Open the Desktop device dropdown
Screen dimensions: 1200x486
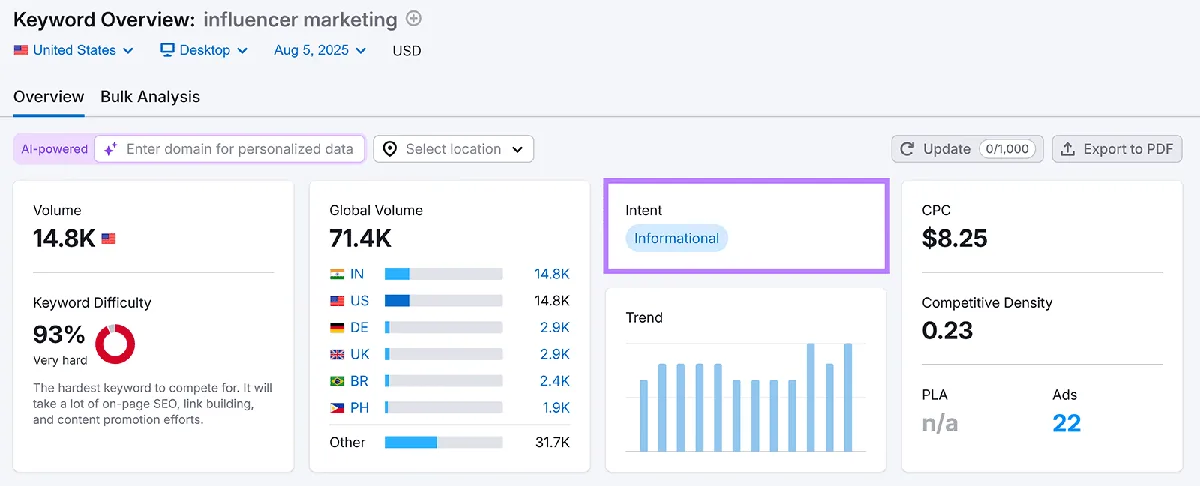(204, 50)
